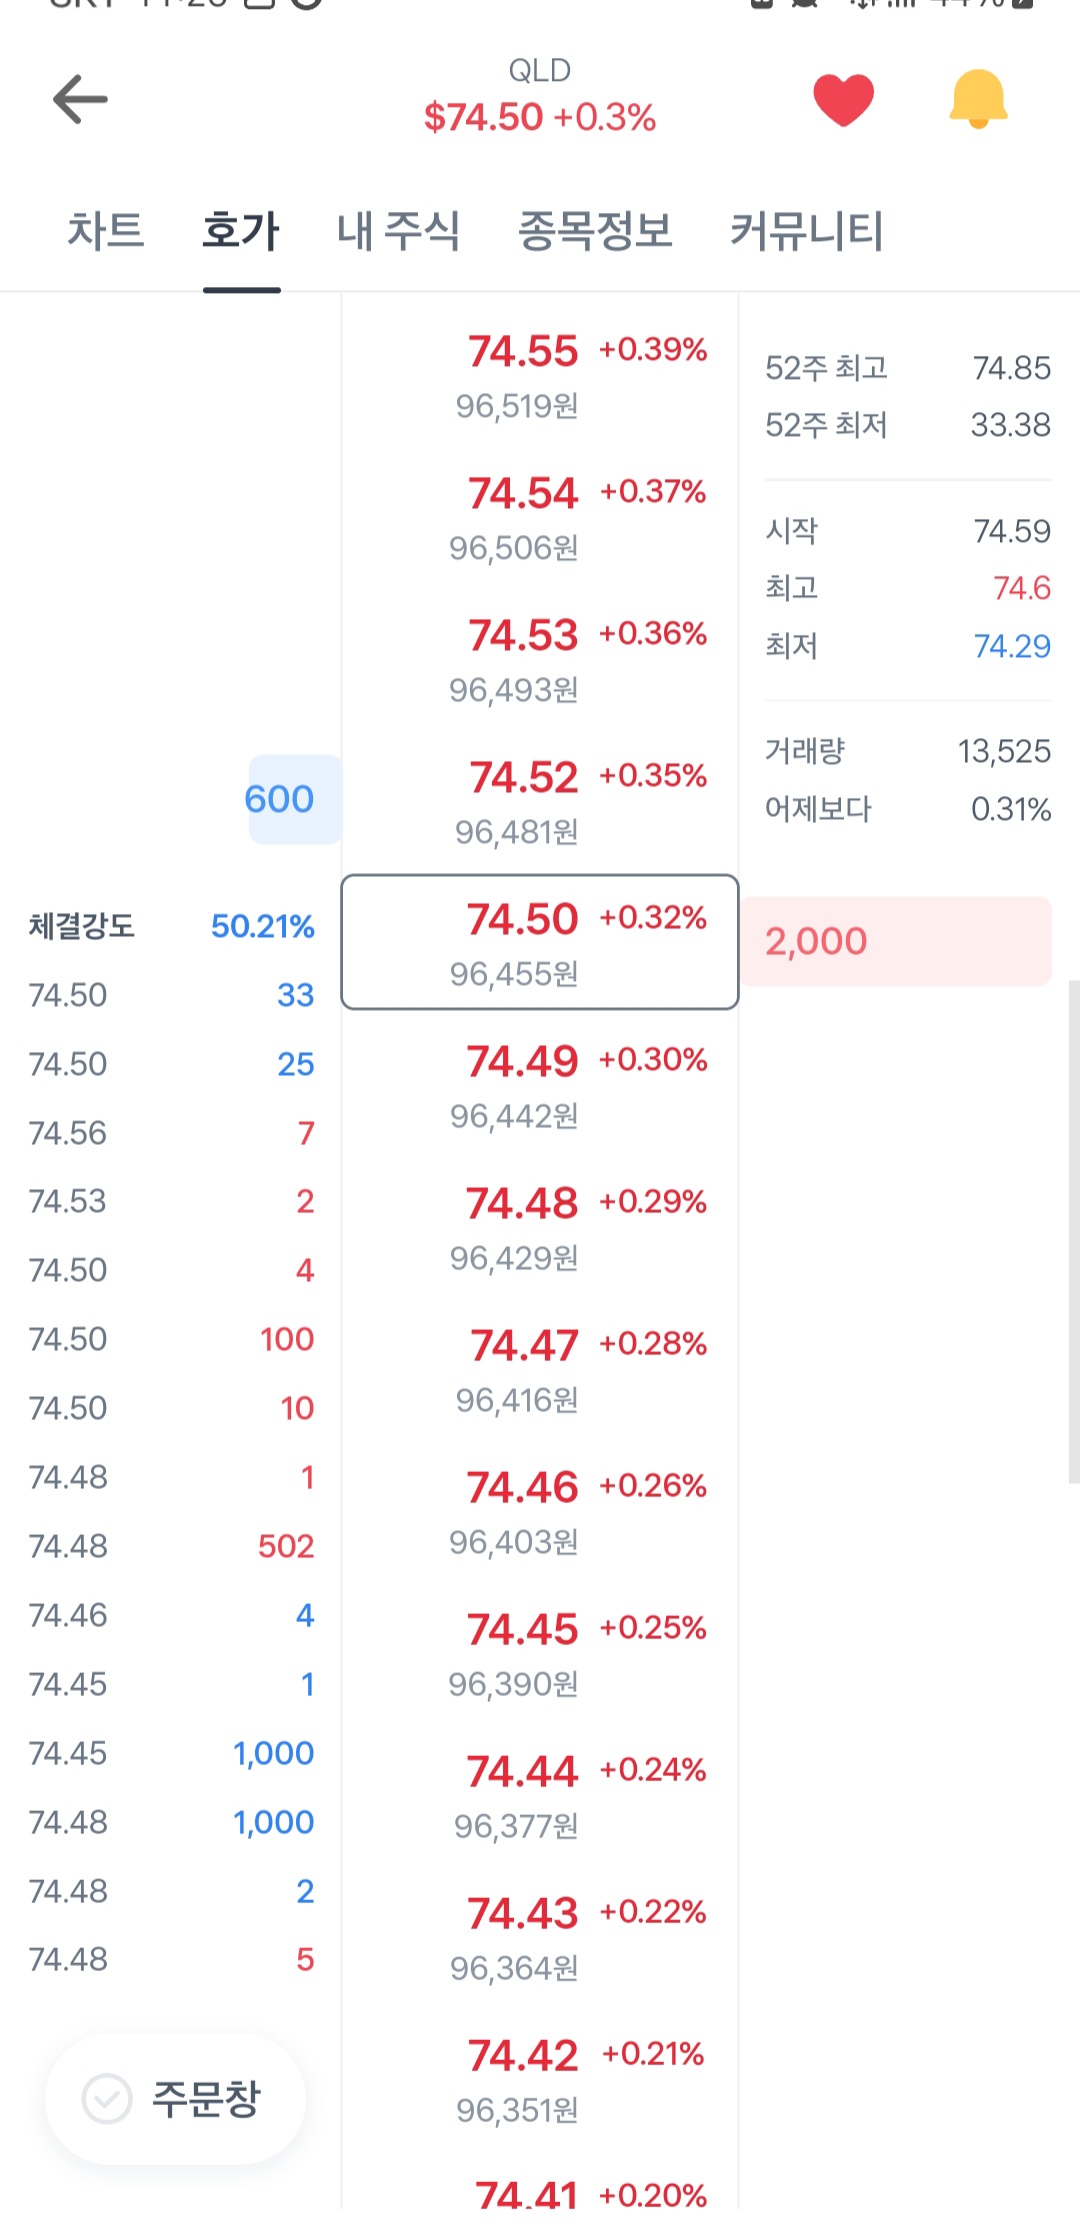
Task: Switch to the 종목정보 tab
Action: tap(595, 231)
